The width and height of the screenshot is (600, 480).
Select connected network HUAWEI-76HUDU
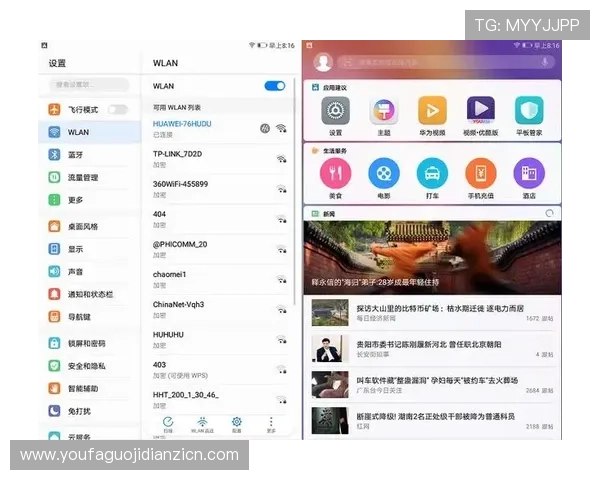coord(218,129)
